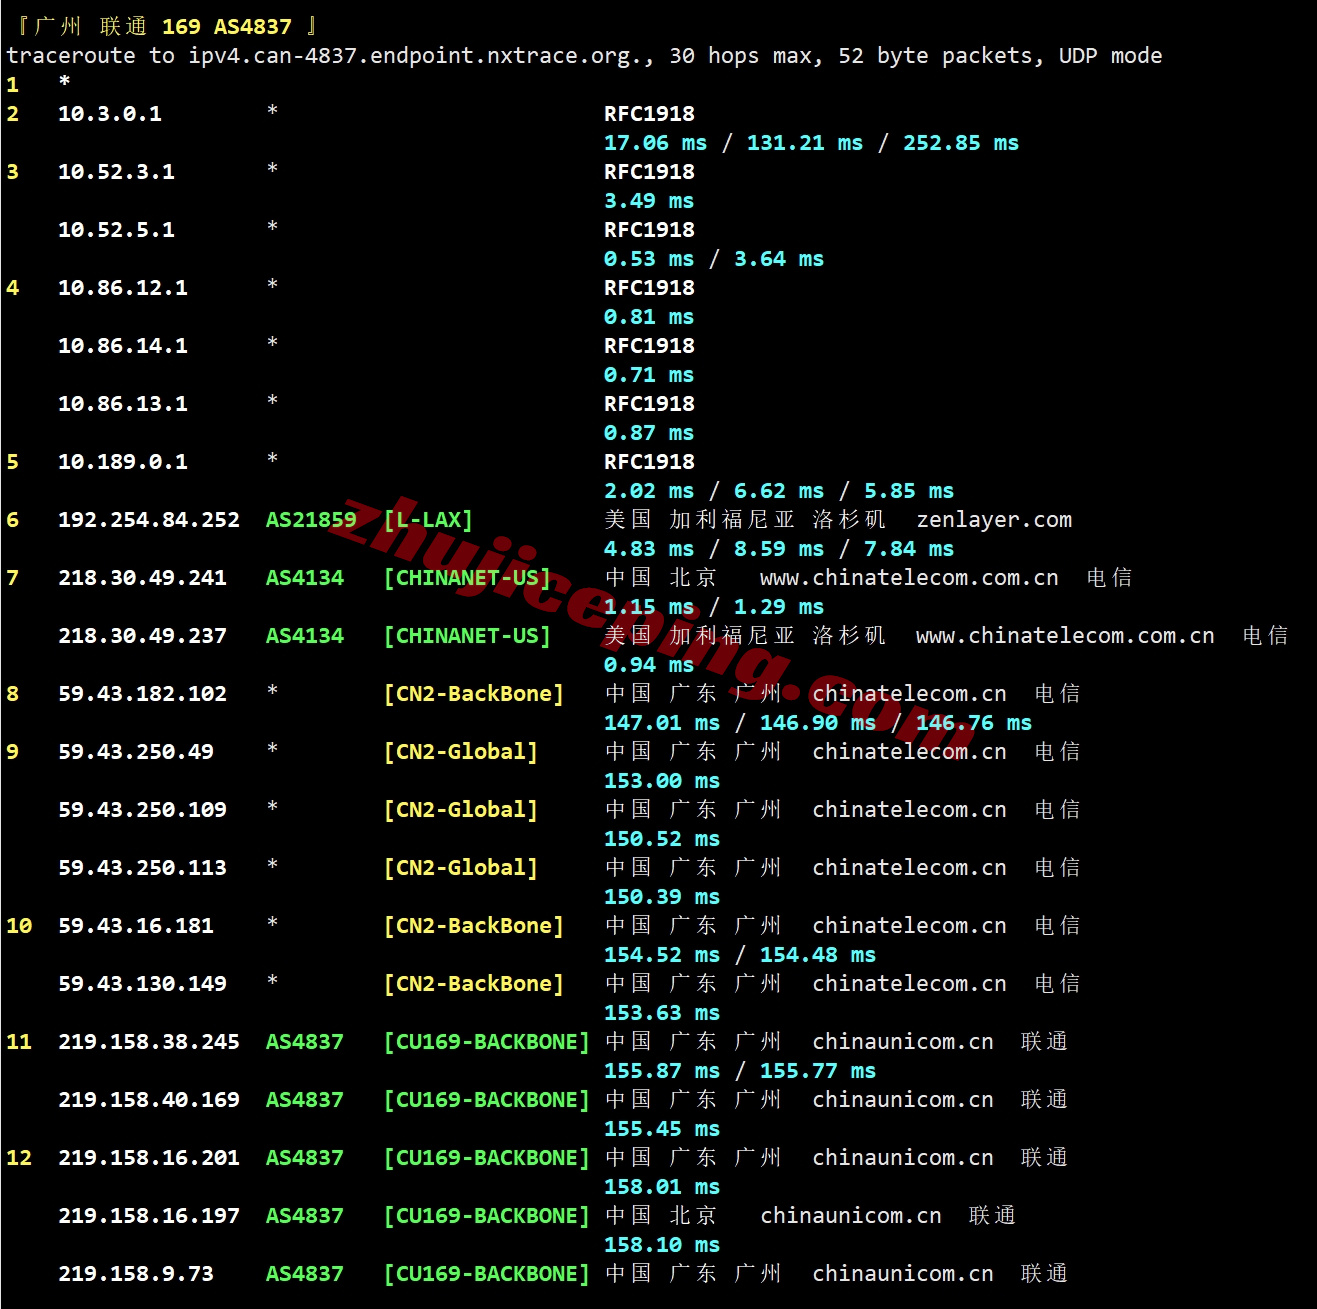The height and width of the screenshot is (1309, 1317).
Task: Click AS4134 next to 218.30.49.241
Action: pyautogui.click(x=305, y=578)
